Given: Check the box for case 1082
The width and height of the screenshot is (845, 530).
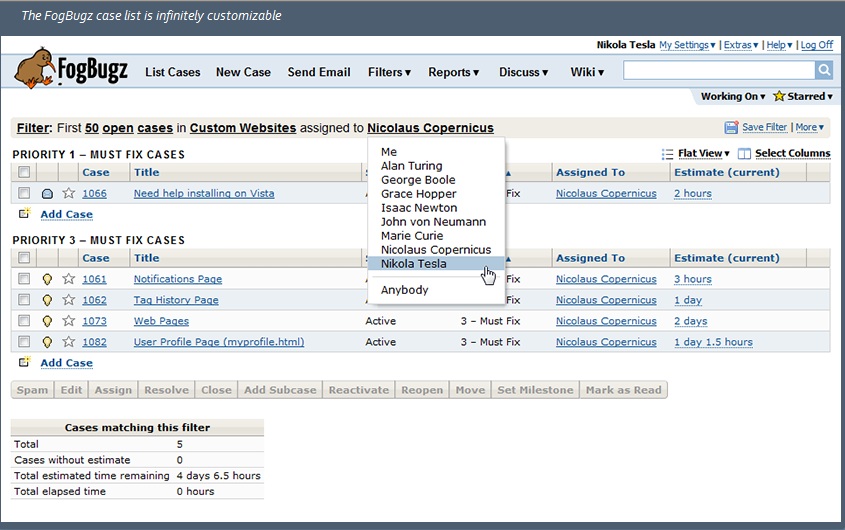Looking at the screenshot, I should (x=24, y=342).
